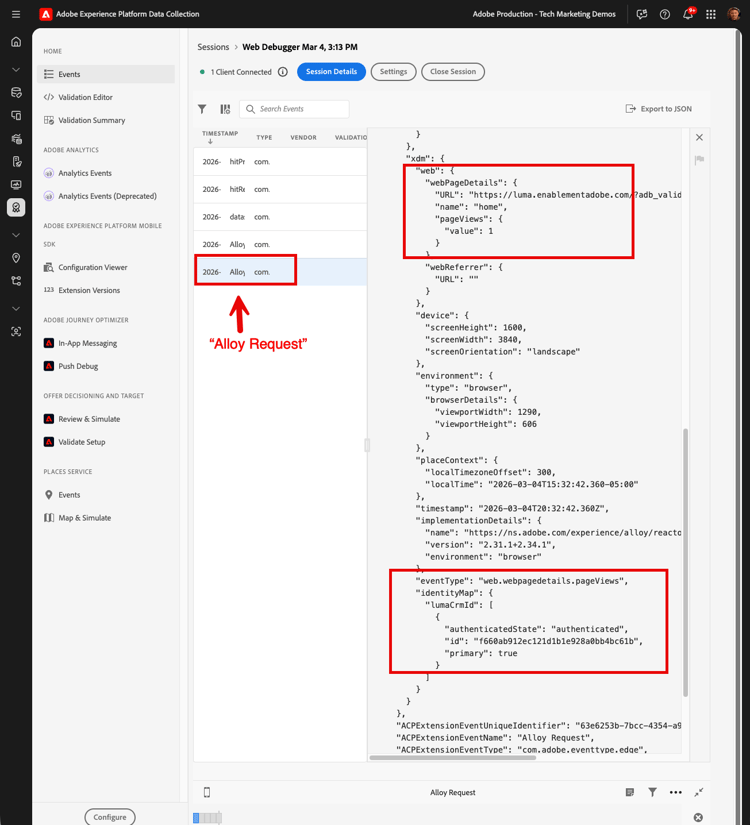Screen dimensions: 750x825
Task: Open the Help question mark icon
Action: tap(665, 14)
